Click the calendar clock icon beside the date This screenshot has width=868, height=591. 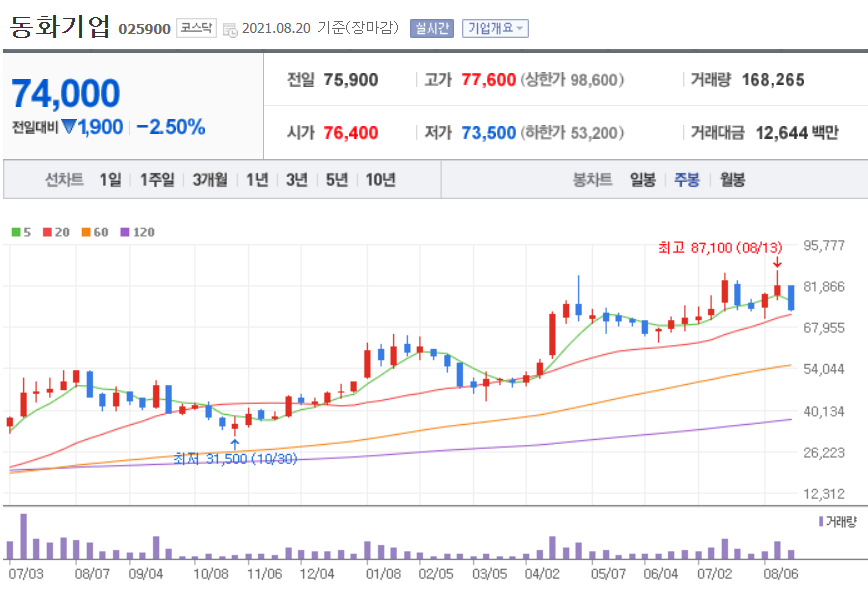point(230,30)
